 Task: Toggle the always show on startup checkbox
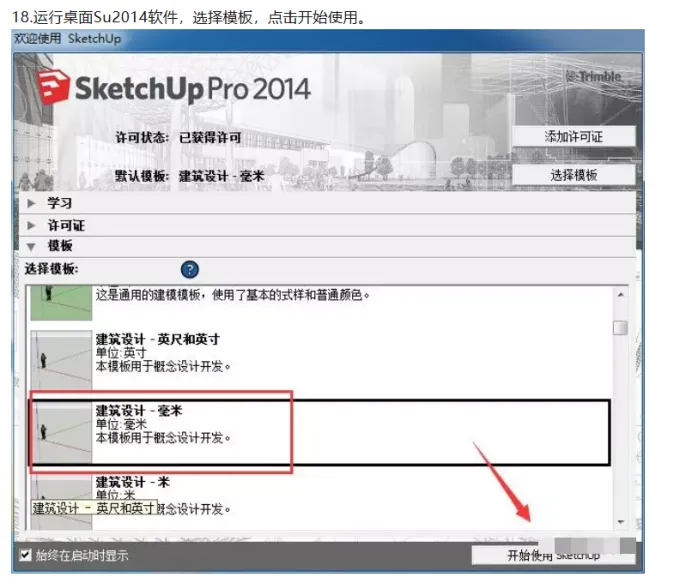click(26, 554)
